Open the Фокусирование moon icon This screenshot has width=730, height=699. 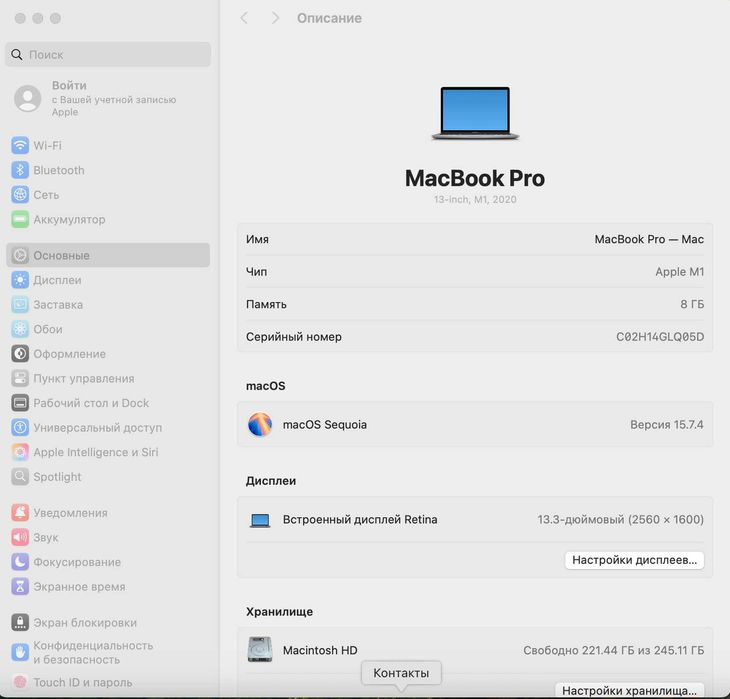point(20,562)
